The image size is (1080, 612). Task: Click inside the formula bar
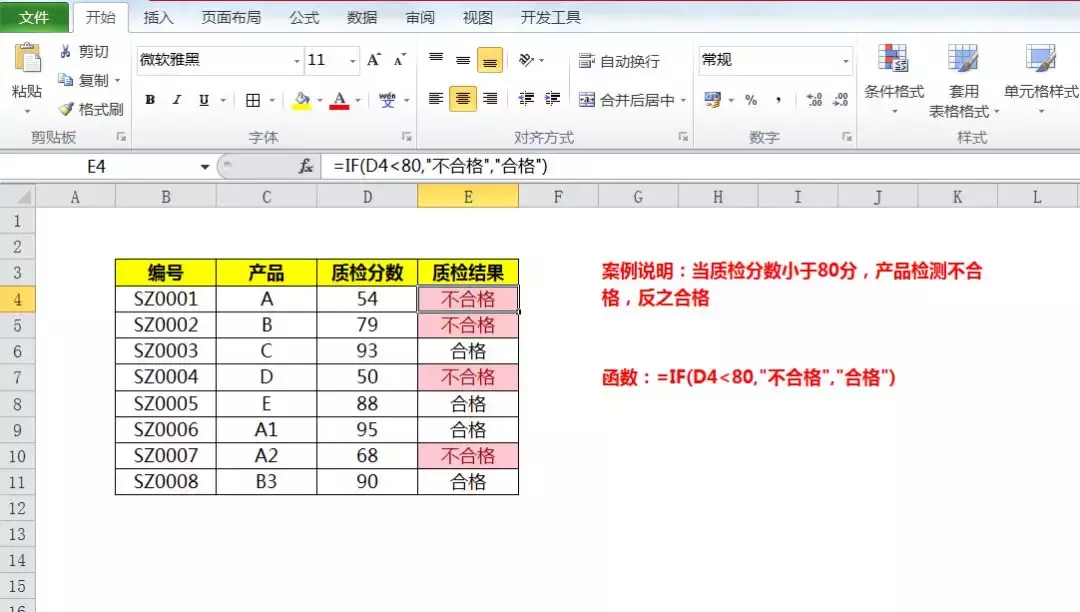click(699, 166)
